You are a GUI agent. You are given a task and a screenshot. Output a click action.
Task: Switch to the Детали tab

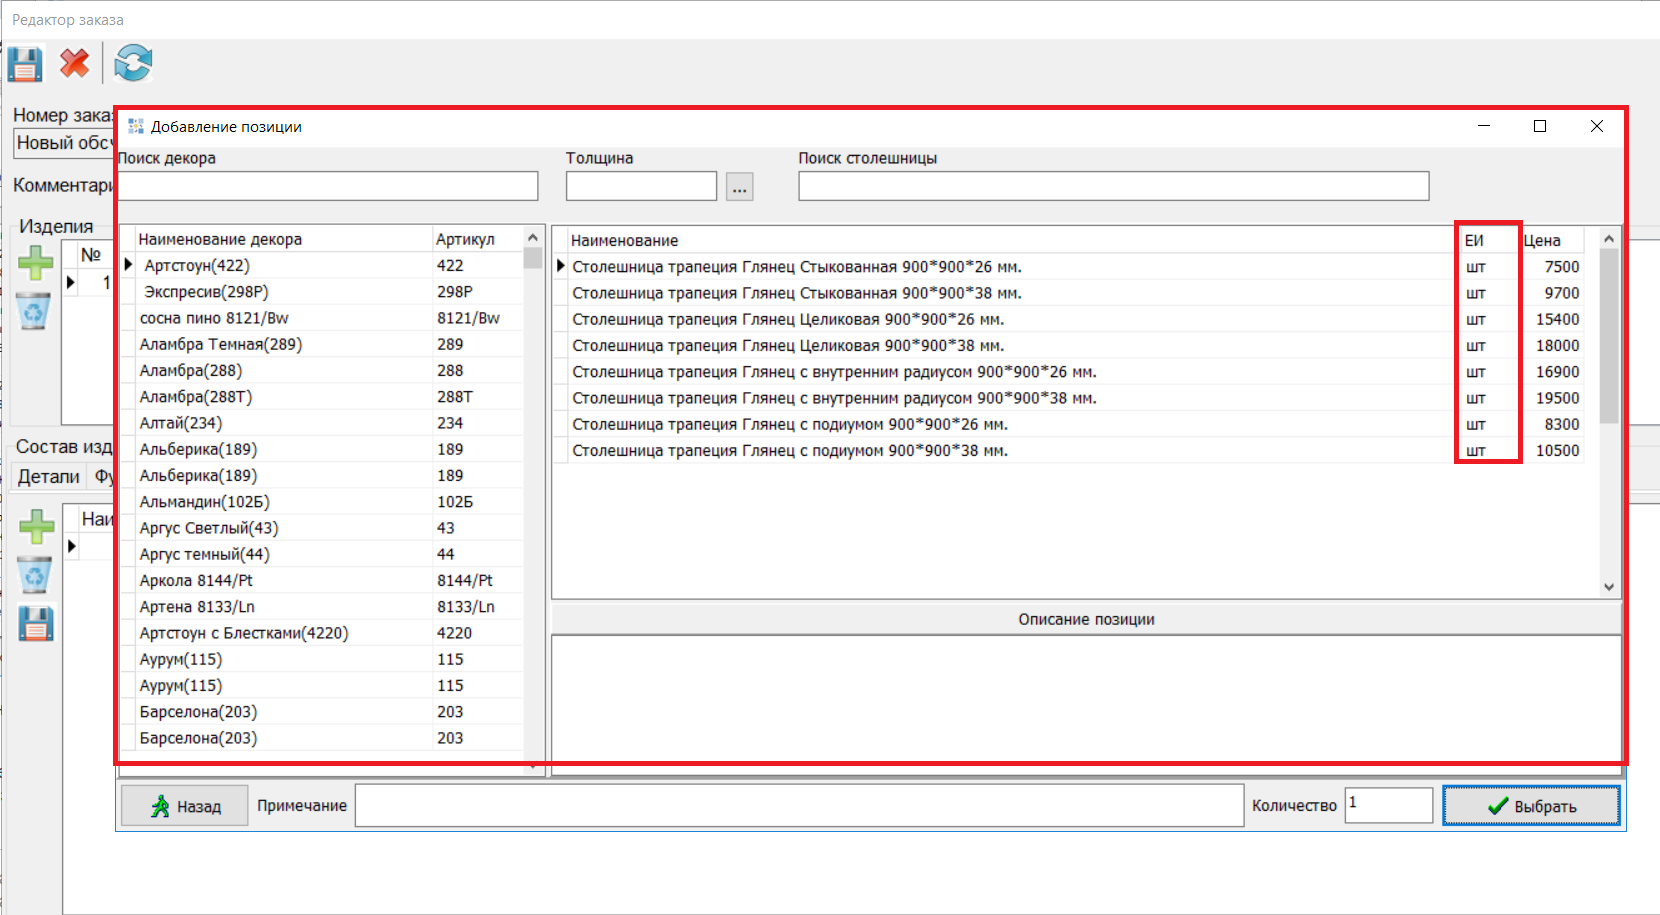coord(48,477)
